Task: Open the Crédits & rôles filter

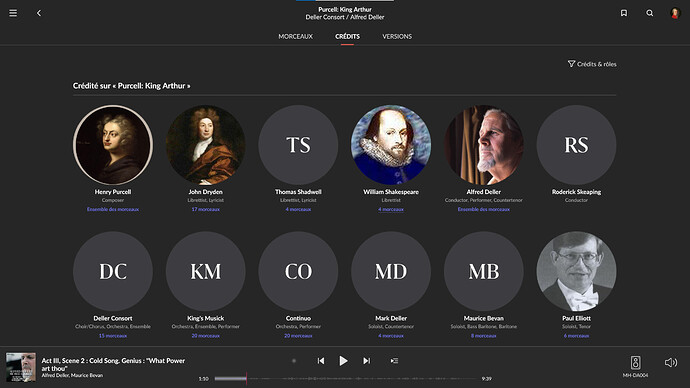Action: coord(592,64)
